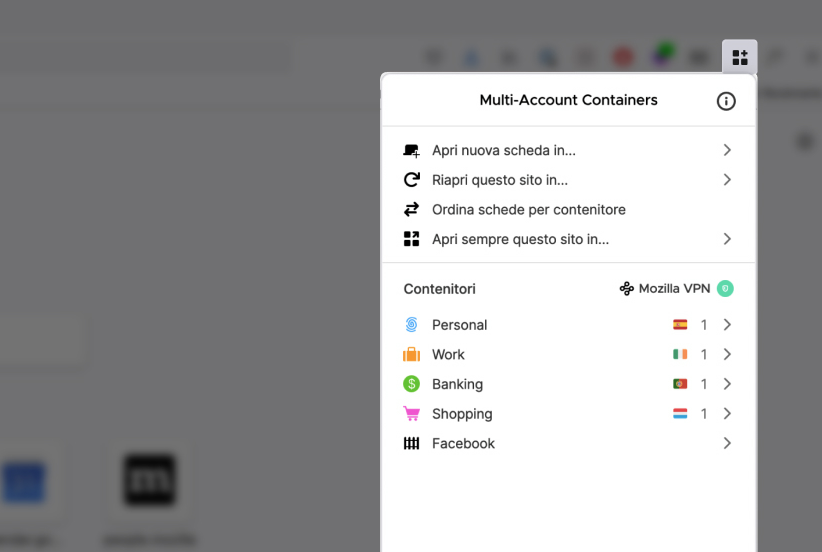The height and width of the screenshot is (552, 822).
Task: Open the info icon in panel header
Action: pos(726,101)
